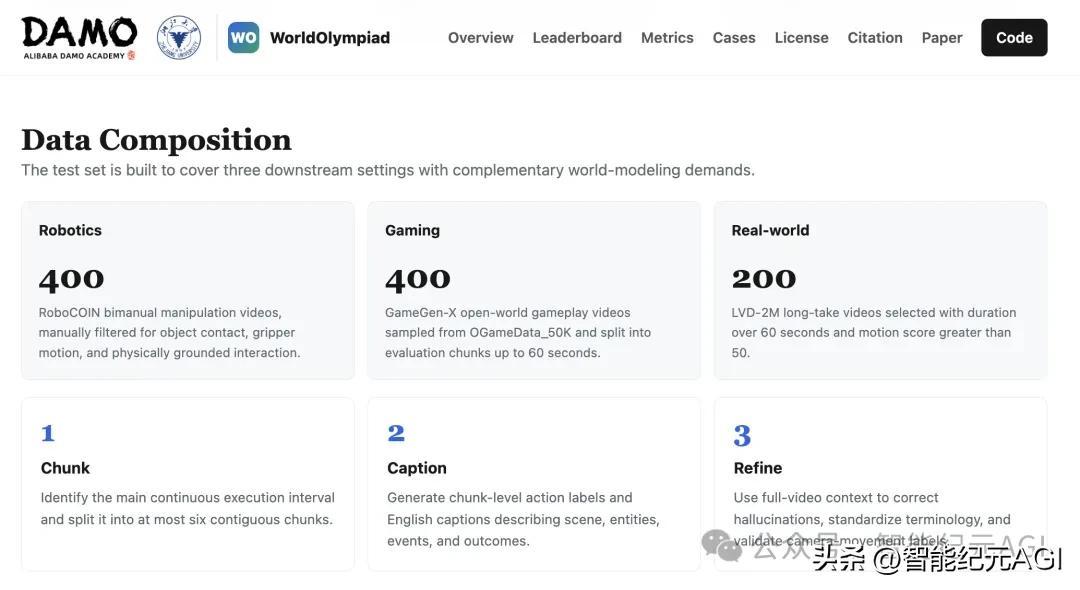Screen dimensions: 1080x590
Task: Select the chunk-level action labels description
Action: tap(523, 519)
